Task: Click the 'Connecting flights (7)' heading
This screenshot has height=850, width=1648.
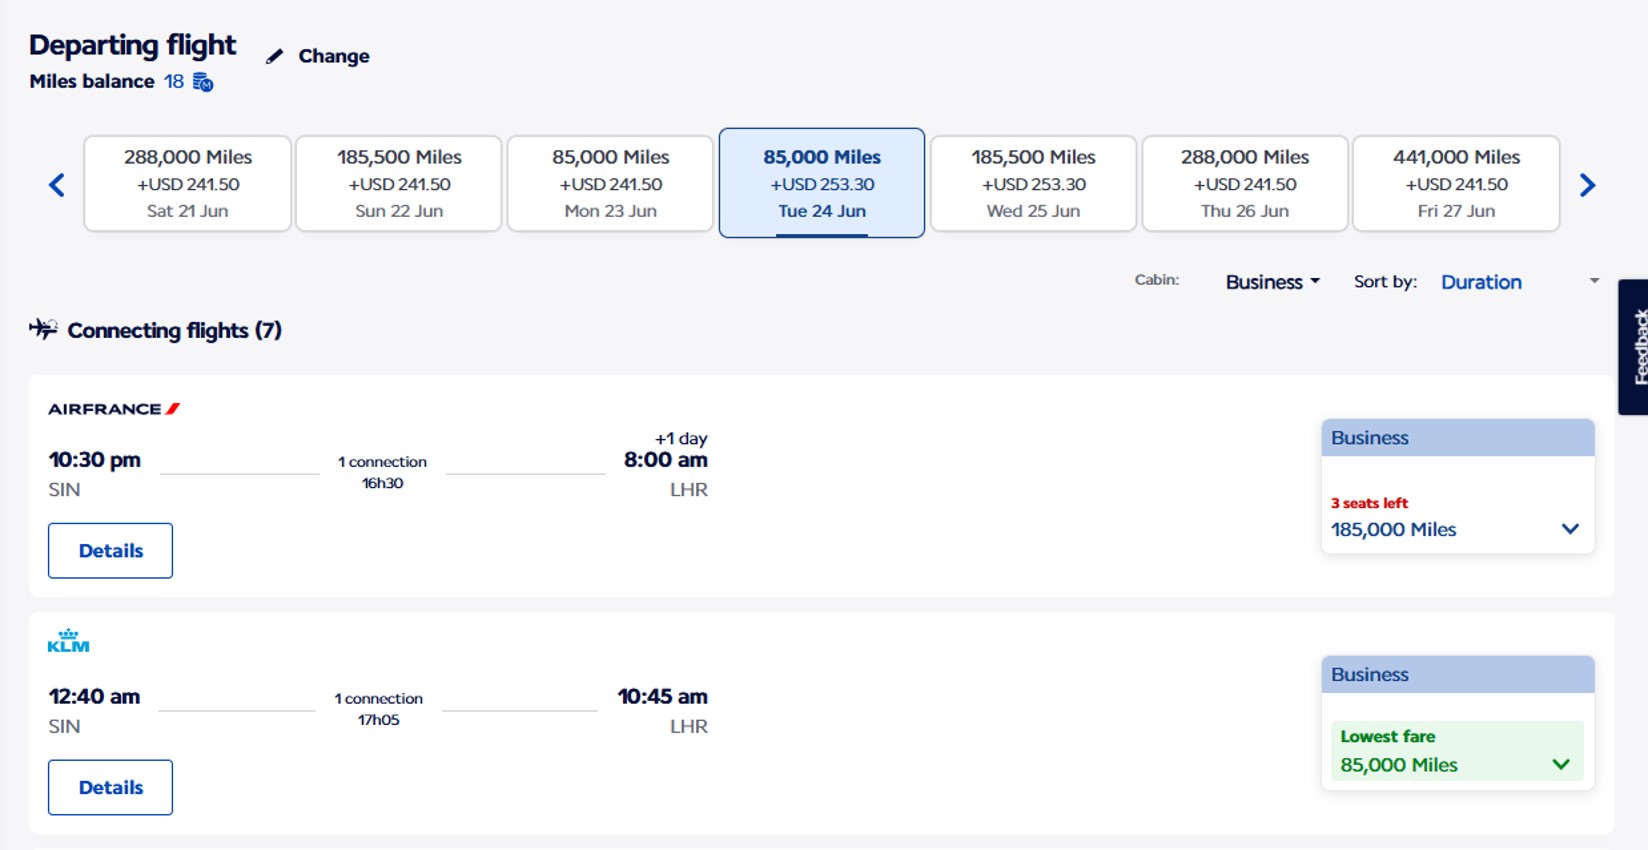Action: click(x=175, y=330)
